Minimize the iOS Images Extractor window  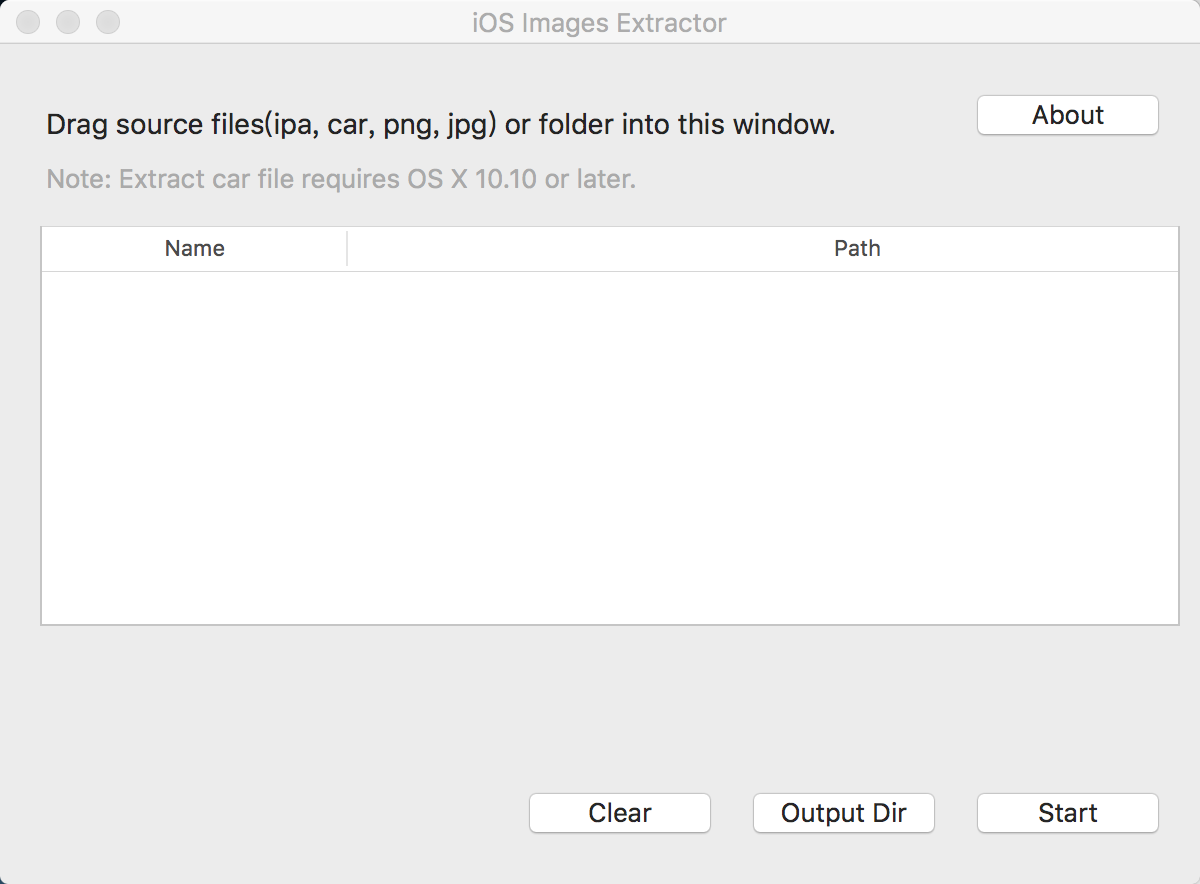(x=68, y=22)
